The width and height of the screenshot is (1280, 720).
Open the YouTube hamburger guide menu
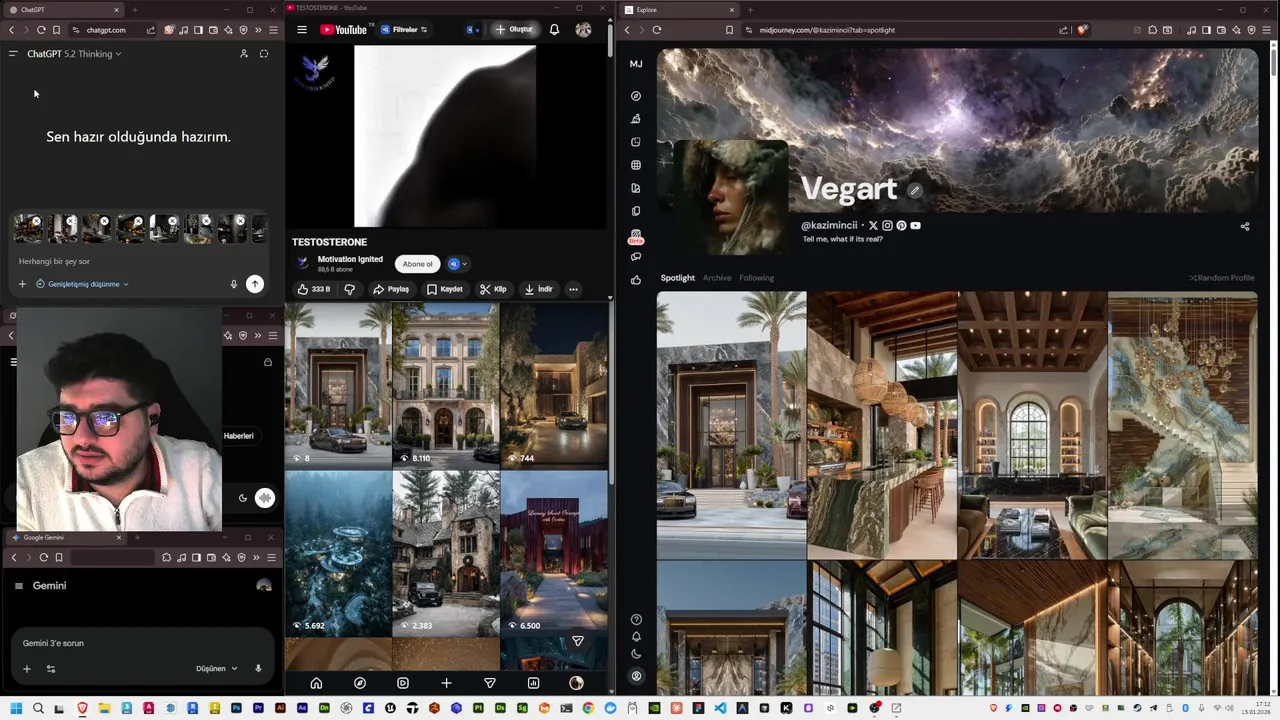click(x=302, y=30)
